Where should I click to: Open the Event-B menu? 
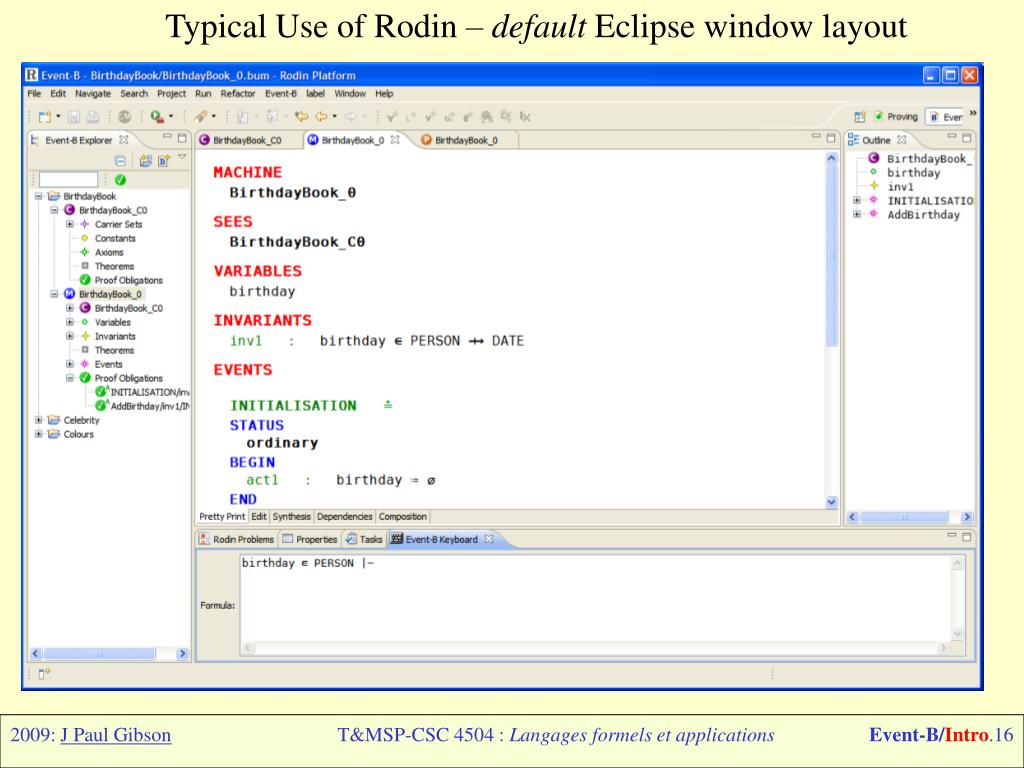pyautogui.click(x=281, y=93)
